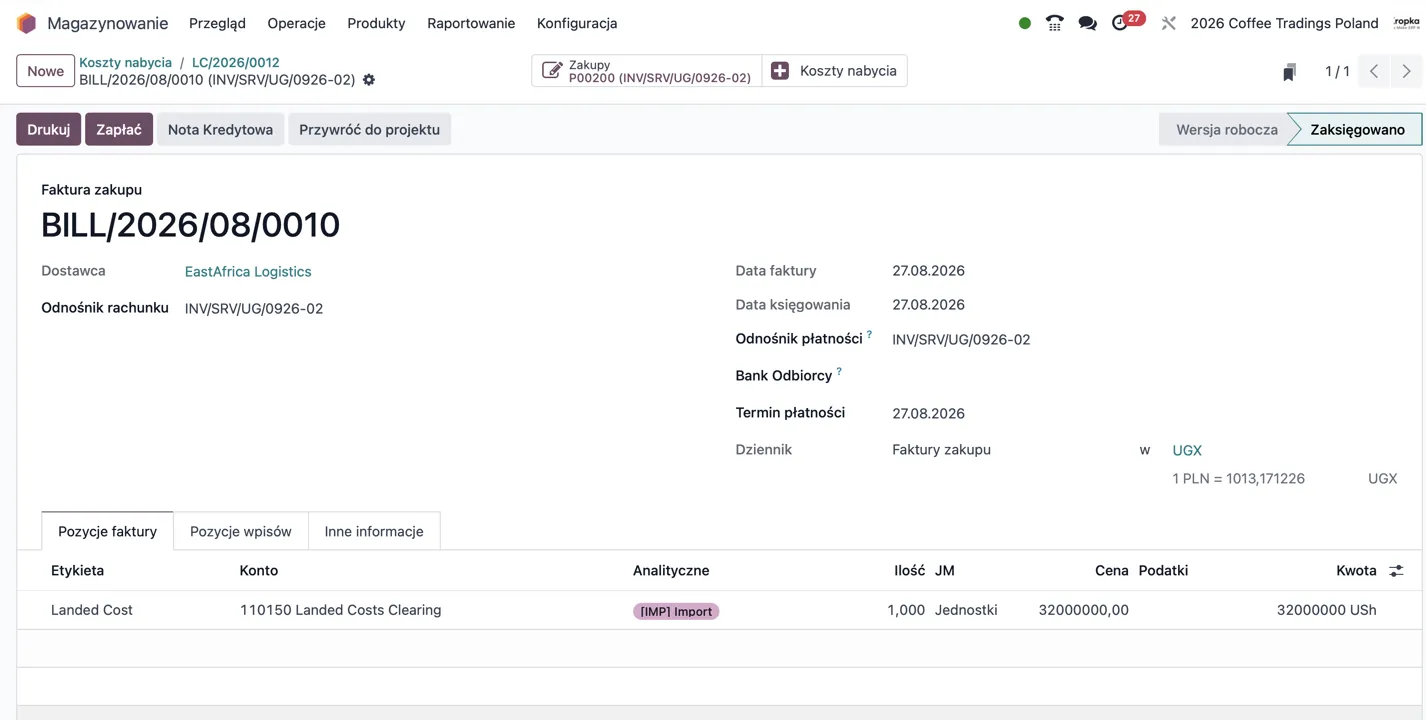This screenshot has width=1427, height=720.
Task: Click the 110150 Landed Costs Clearing cell
Action: 340,610
